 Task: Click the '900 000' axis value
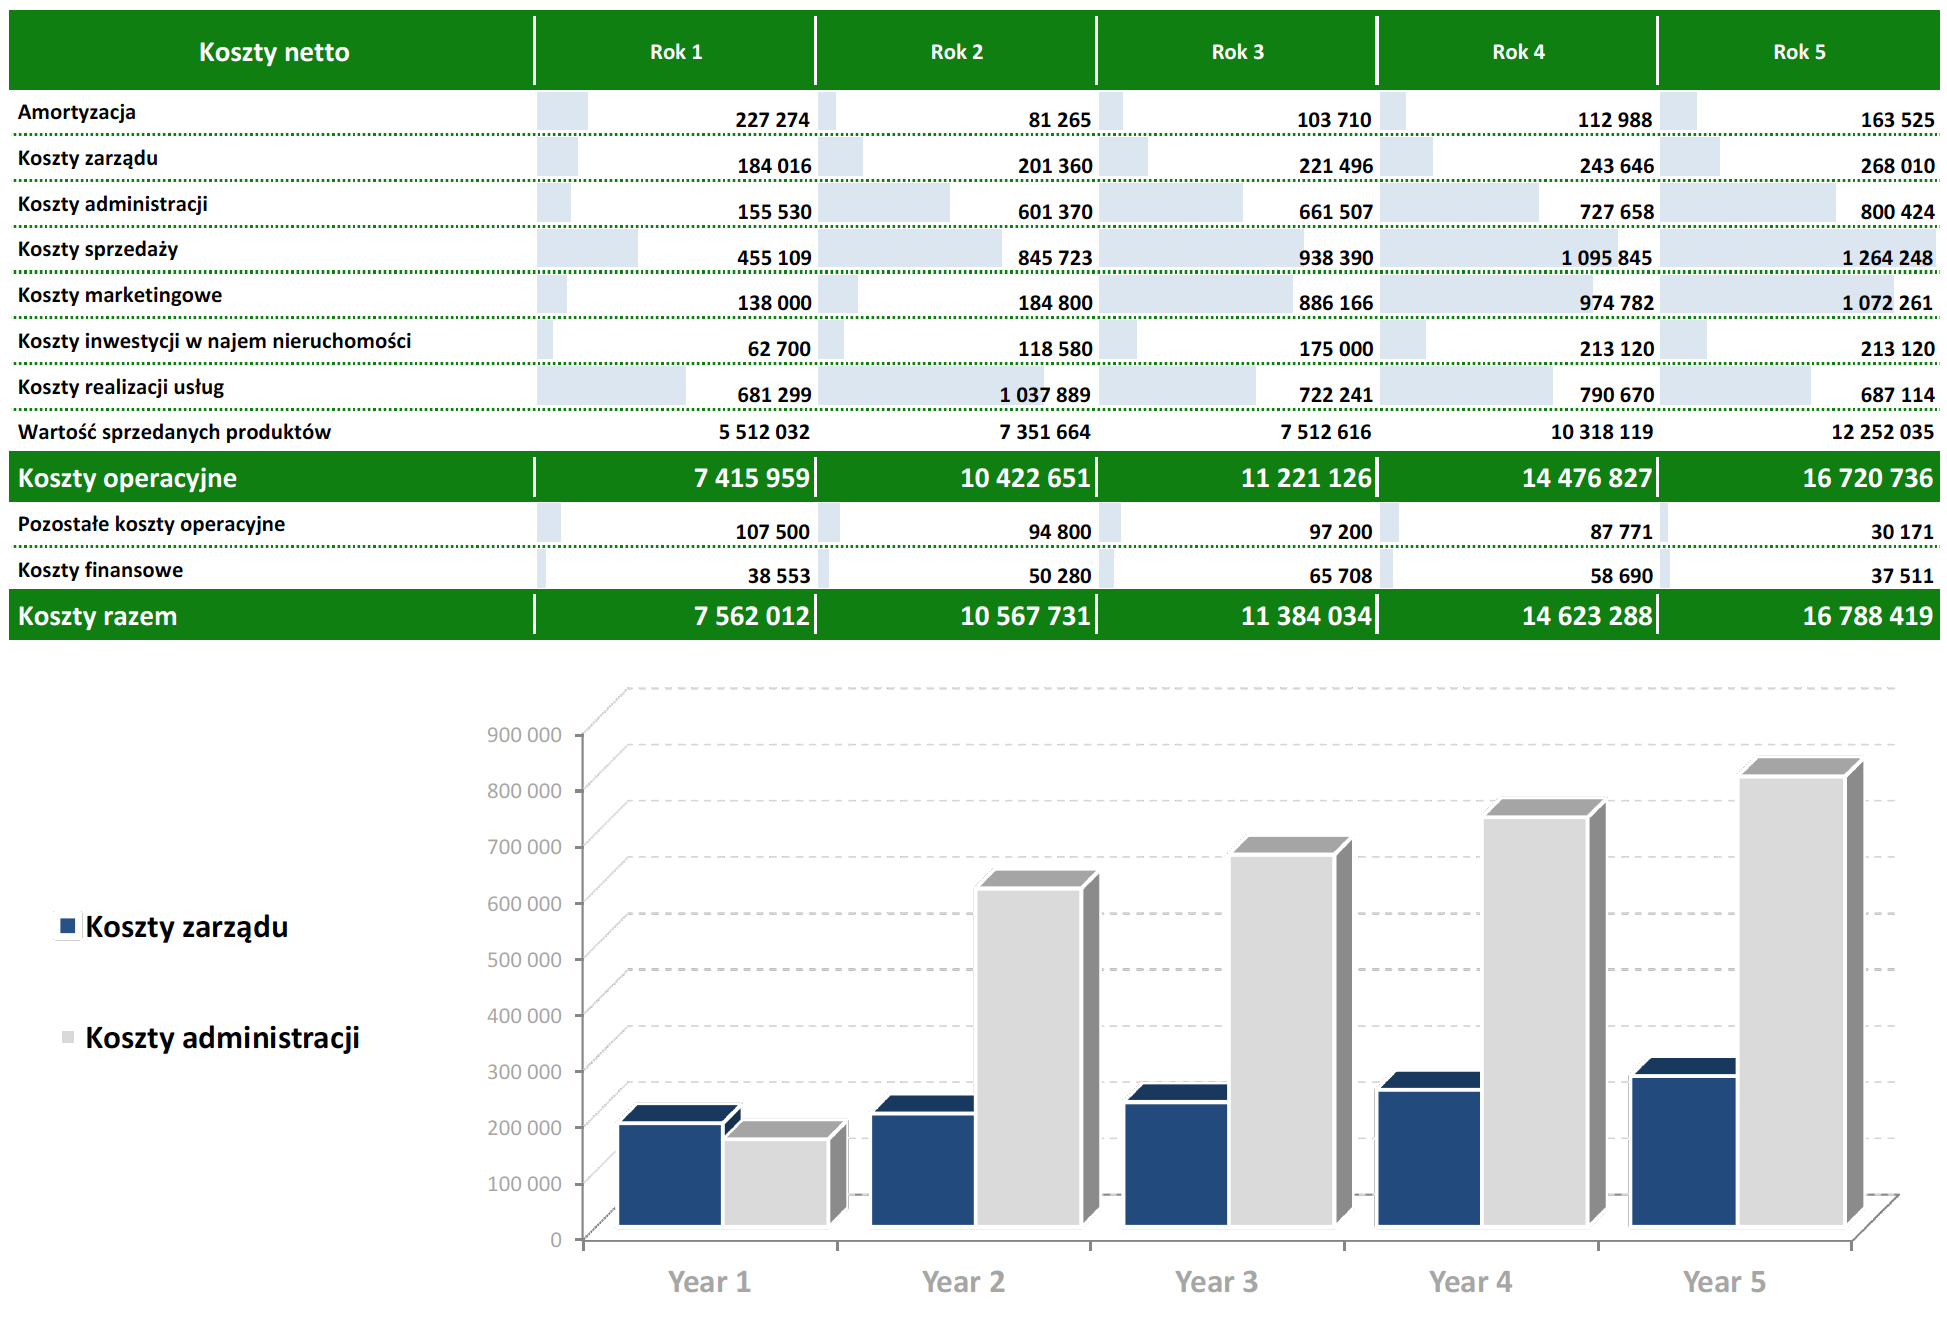tap(524, 735)
